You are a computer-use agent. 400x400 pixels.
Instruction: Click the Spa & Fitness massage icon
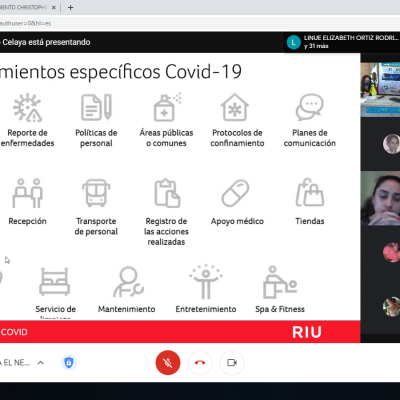pos(280,282)
